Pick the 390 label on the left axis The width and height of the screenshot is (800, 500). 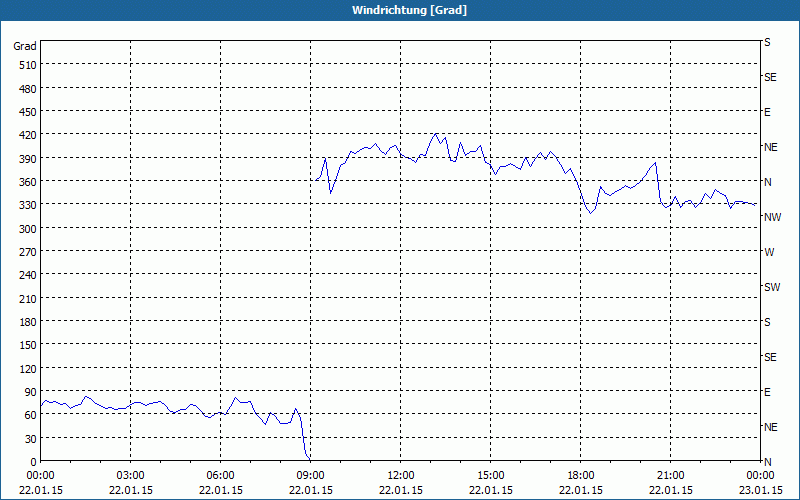28,159
